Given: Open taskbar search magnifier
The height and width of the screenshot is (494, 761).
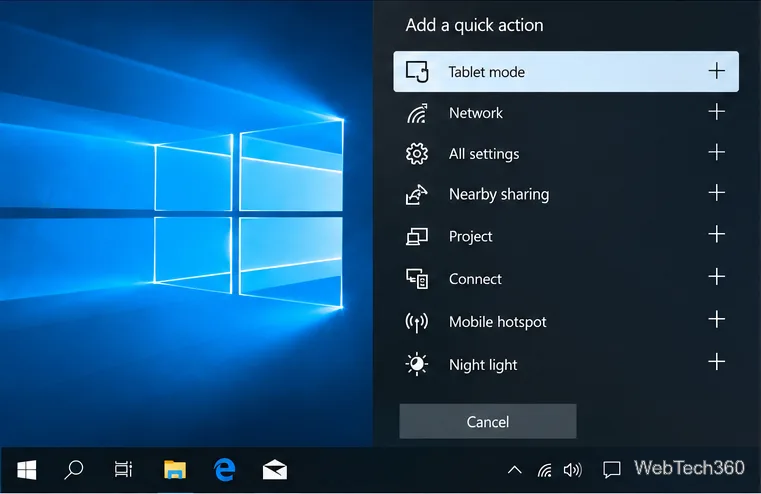Looking at the screenshot, I should point(74,470).
